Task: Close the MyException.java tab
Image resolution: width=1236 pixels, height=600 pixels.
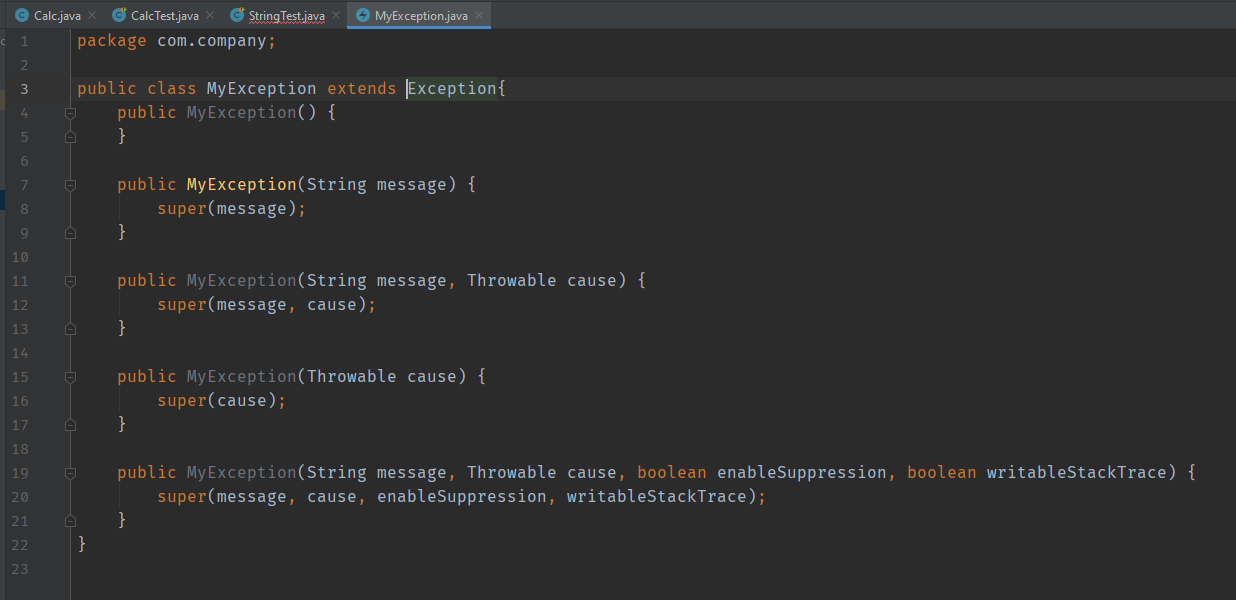Action: [479, 16]
